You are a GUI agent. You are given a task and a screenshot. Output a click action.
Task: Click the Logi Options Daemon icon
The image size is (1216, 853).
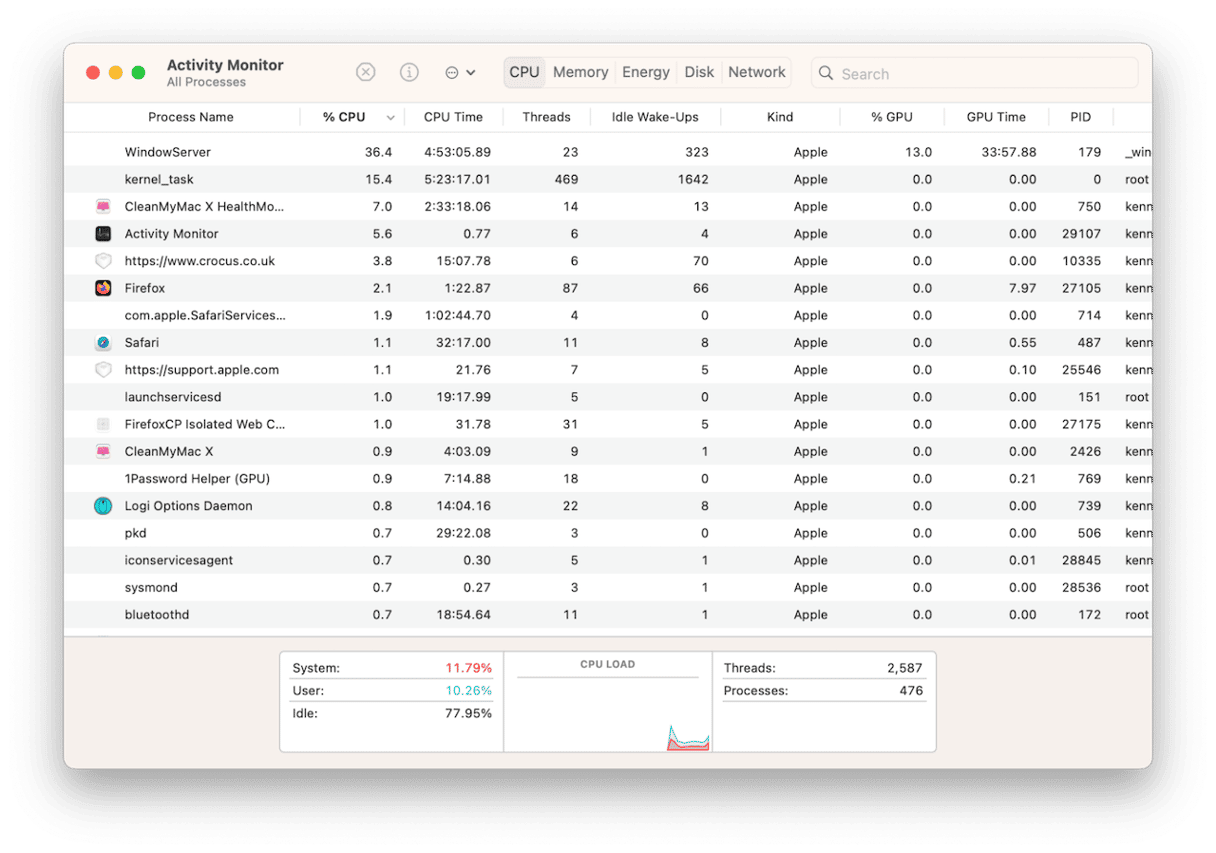pos(103,506)
